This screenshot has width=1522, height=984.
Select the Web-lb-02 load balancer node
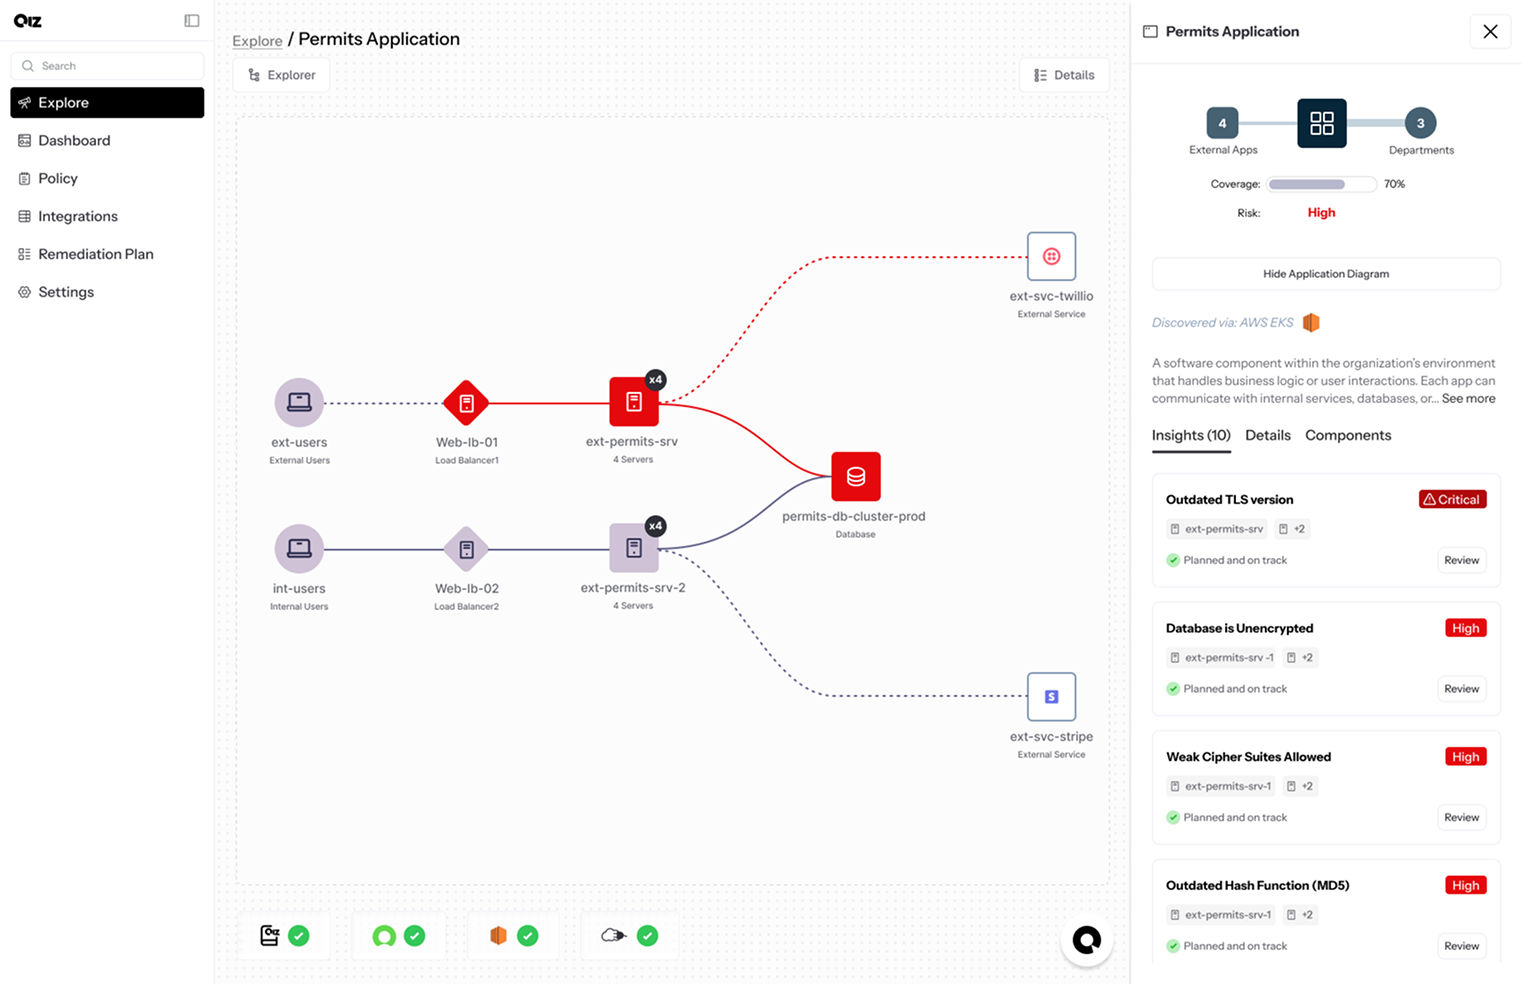pos(466,549)
